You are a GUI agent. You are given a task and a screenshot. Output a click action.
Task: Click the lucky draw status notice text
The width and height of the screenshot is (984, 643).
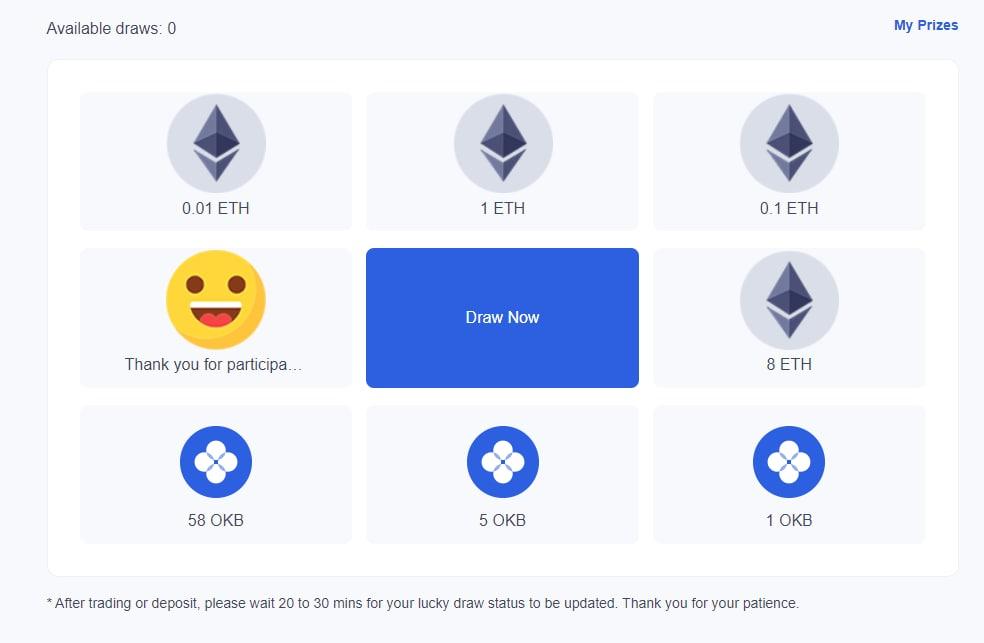pyautogui.click(x=423, y=604)
